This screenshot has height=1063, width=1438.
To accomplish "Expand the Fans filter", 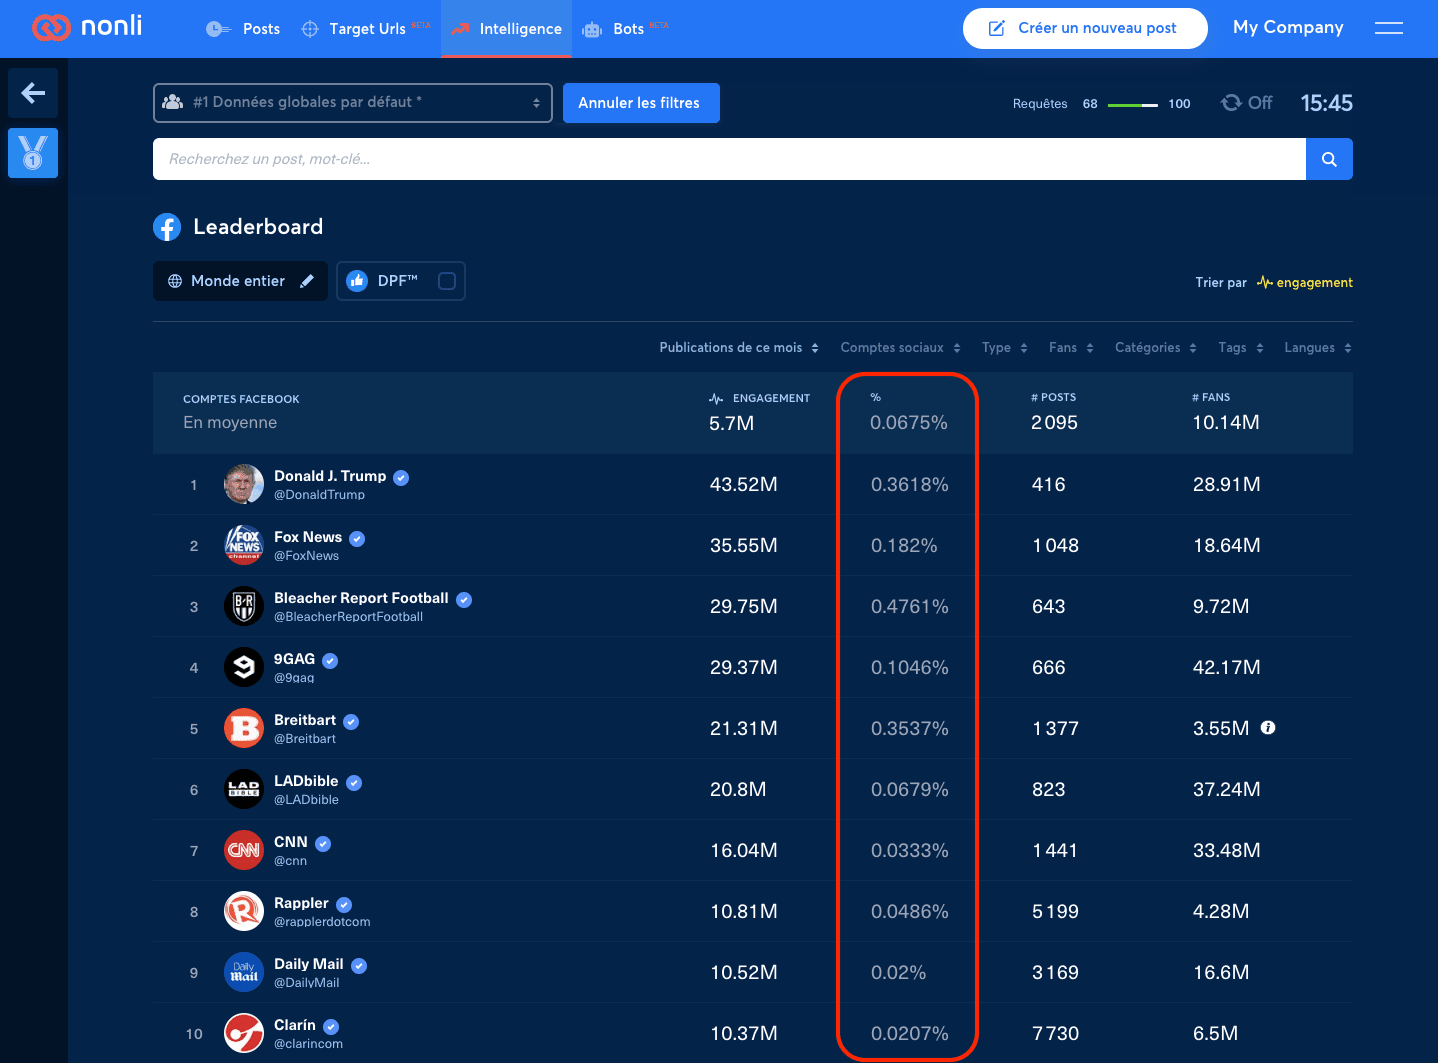I will pyautogui.click(x=1072, y=348).
